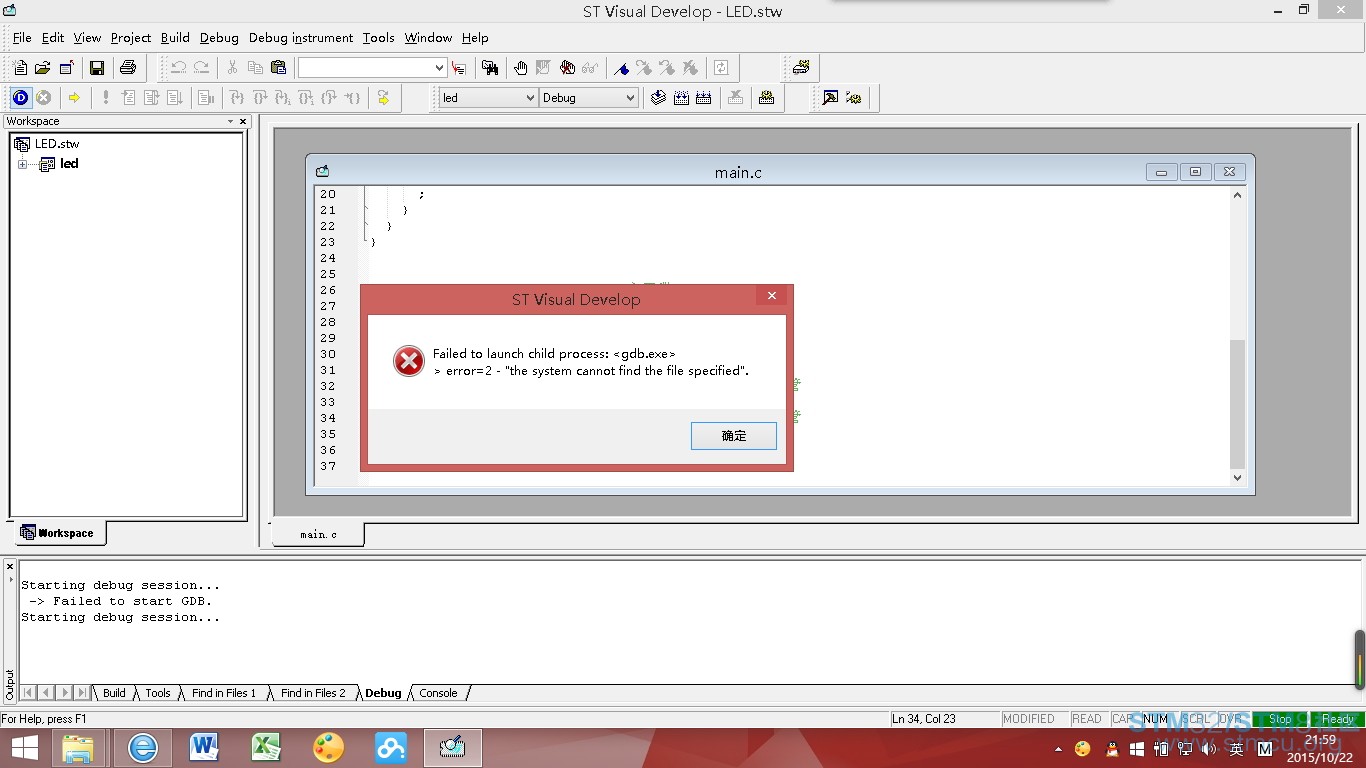Click the Print toolbar icon
Image resolution: width=1366 pixels, height=768 pixels.
[128, 68]
